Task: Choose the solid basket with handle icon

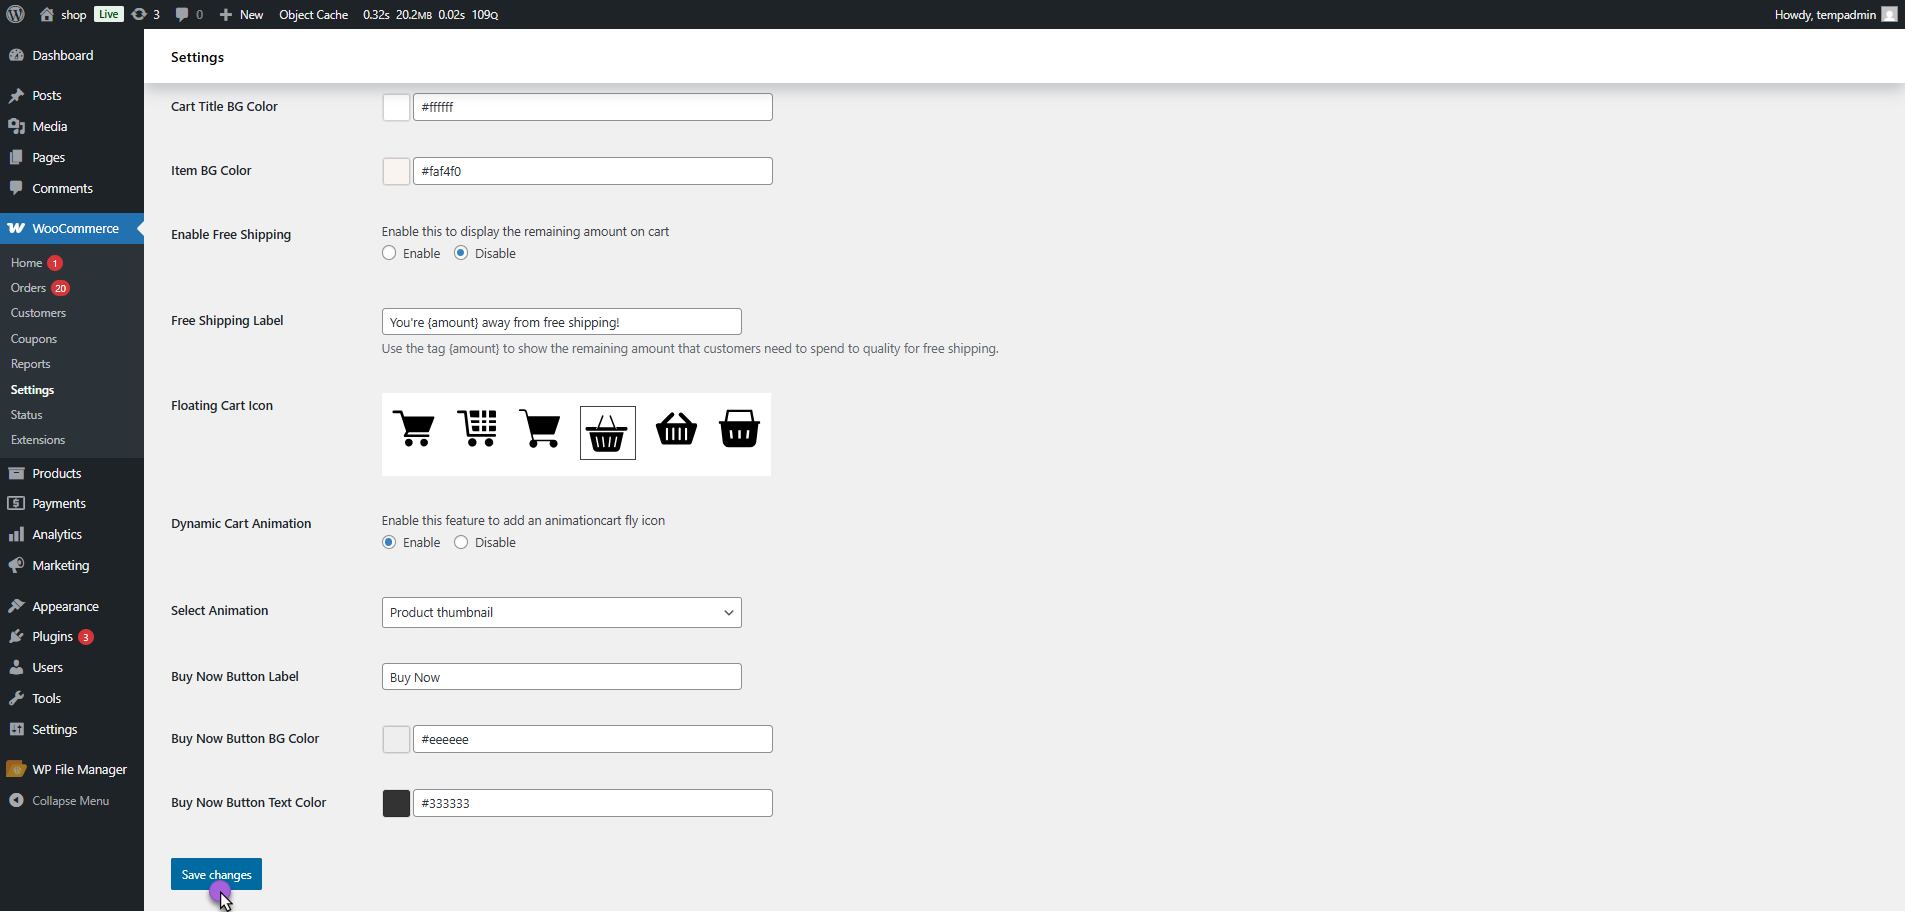Action: [676, 430]
